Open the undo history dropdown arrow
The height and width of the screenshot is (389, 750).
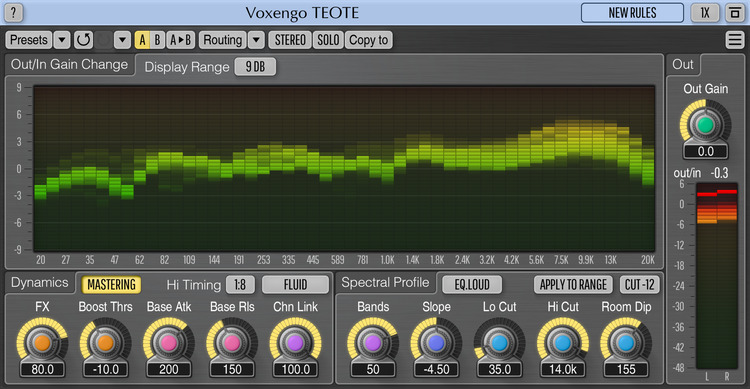[x=122, y=40]
